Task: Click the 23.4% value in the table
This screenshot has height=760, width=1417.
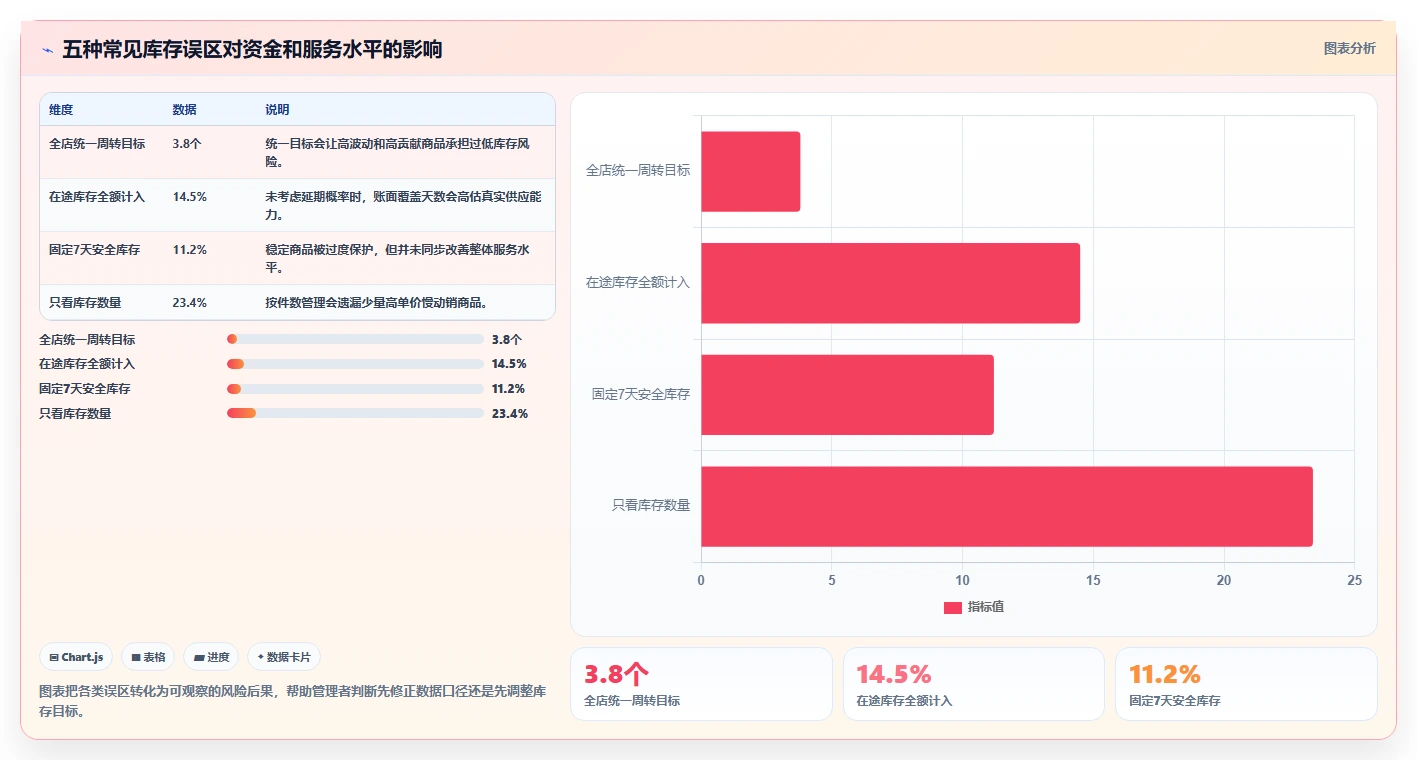Action: pos(190,302)
